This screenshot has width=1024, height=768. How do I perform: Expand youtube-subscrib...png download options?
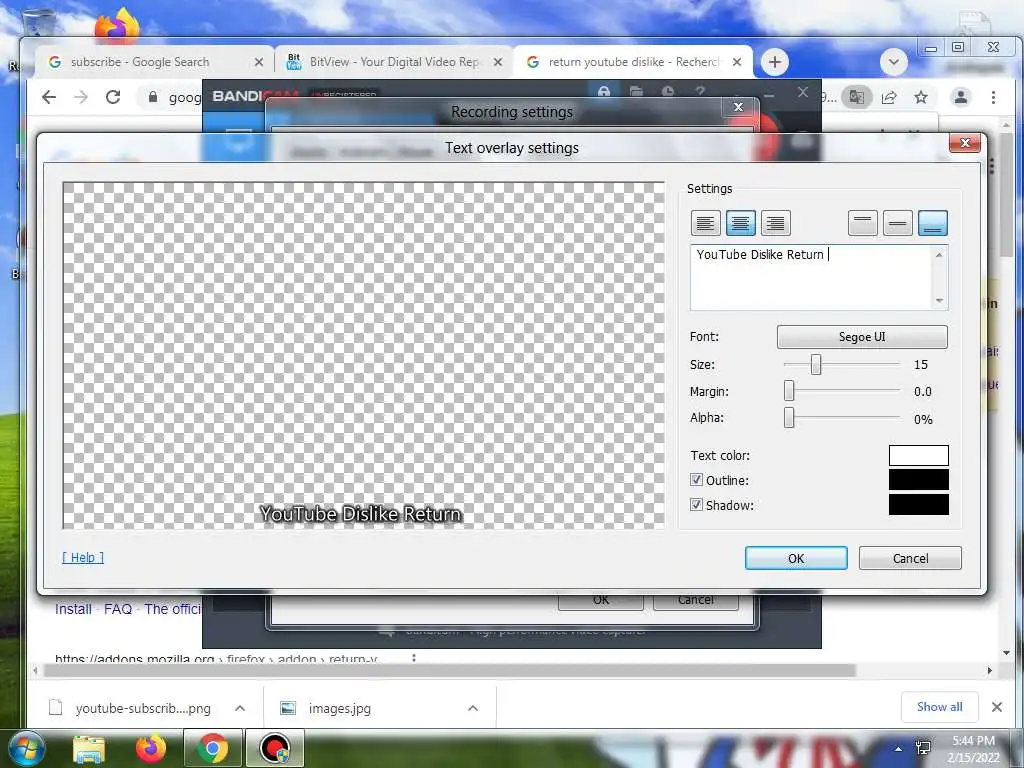click(x=240, y=708)
